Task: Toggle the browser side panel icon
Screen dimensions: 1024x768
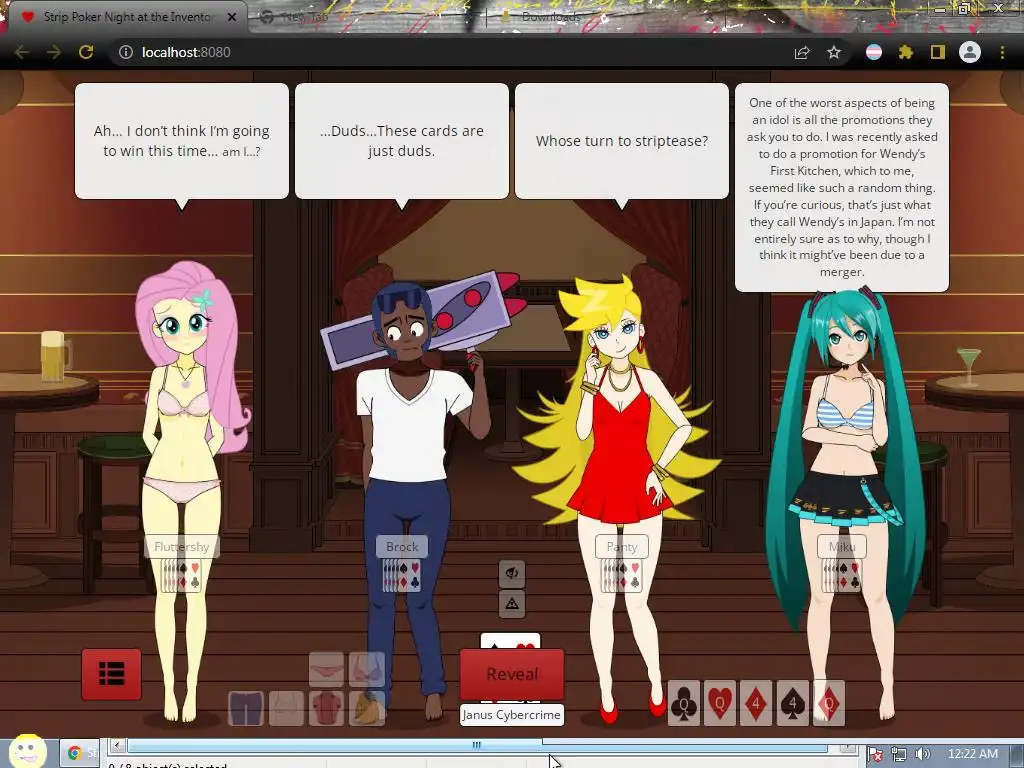Action: (938, 52)
